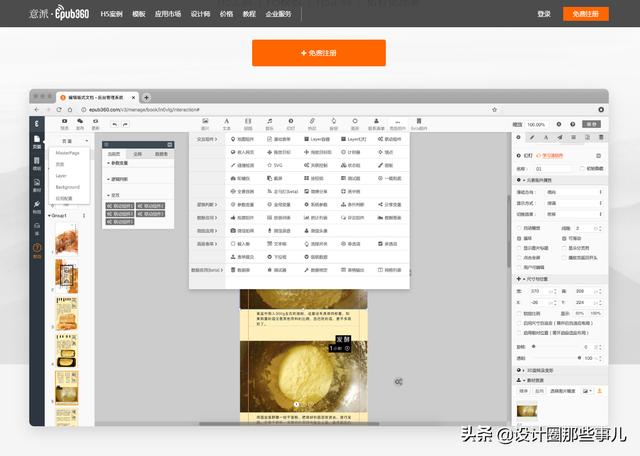Adjust the opacity slider handle
640x456 pixels.
(579, 358)
